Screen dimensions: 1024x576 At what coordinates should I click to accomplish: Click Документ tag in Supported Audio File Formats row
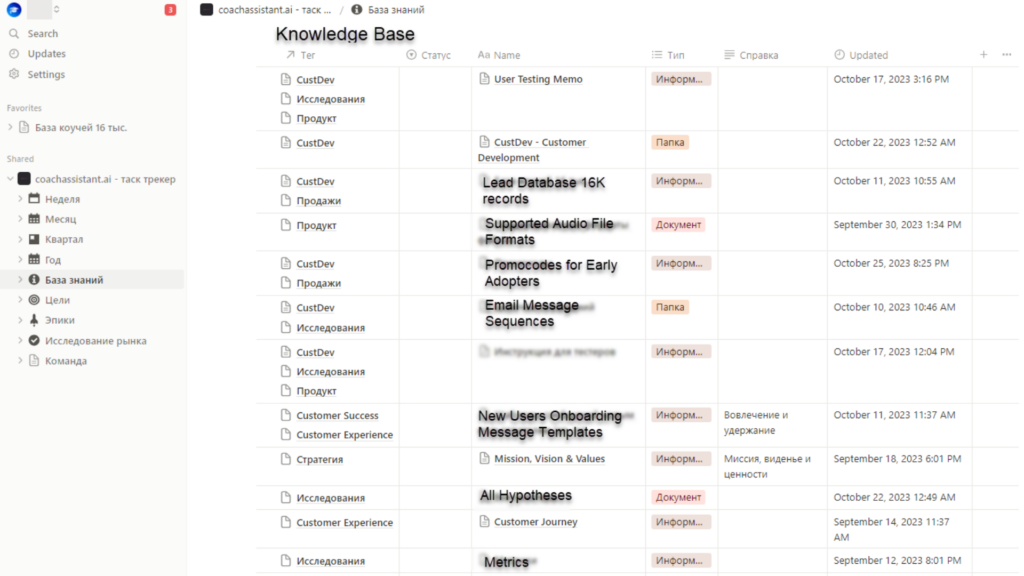point(678,225)
